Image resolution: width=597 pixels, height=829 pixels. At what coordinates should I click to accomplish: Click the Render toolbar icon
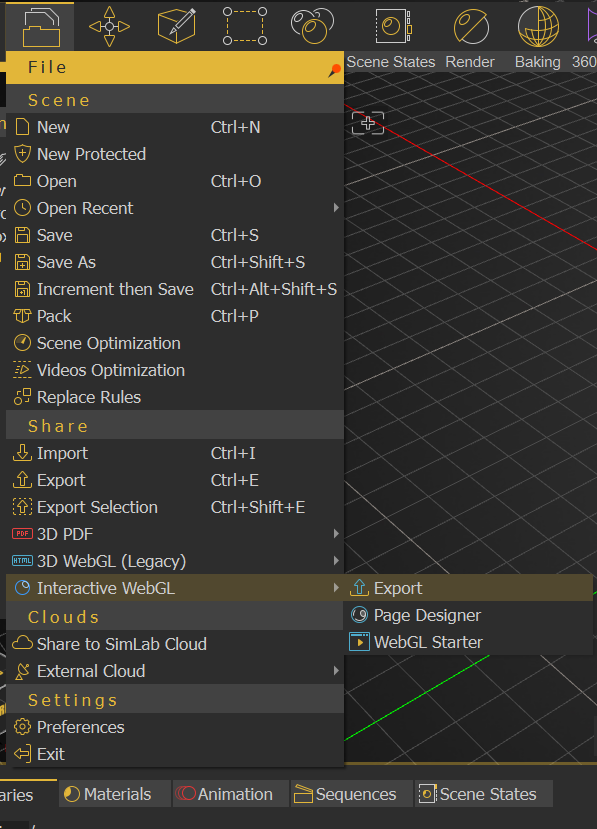pos(471,26)
